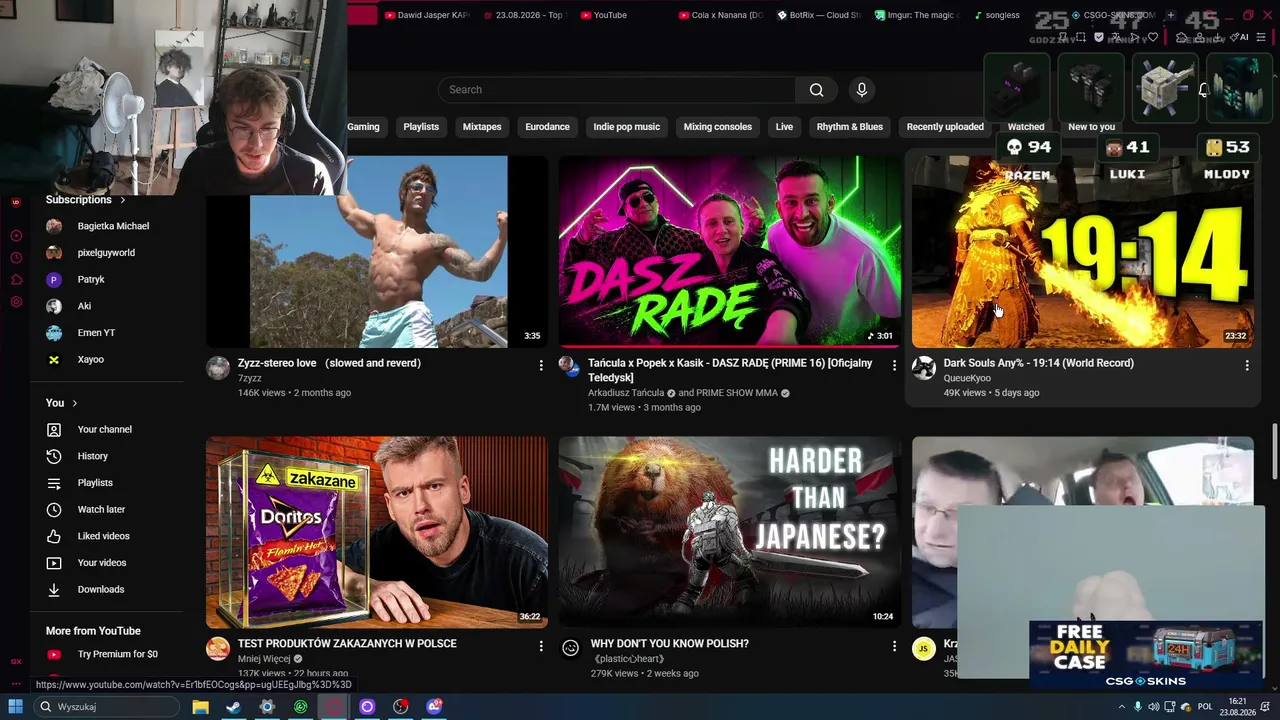Expand the You section chevron
This screenshot has width=1280, height=720.
click(74, 403)
